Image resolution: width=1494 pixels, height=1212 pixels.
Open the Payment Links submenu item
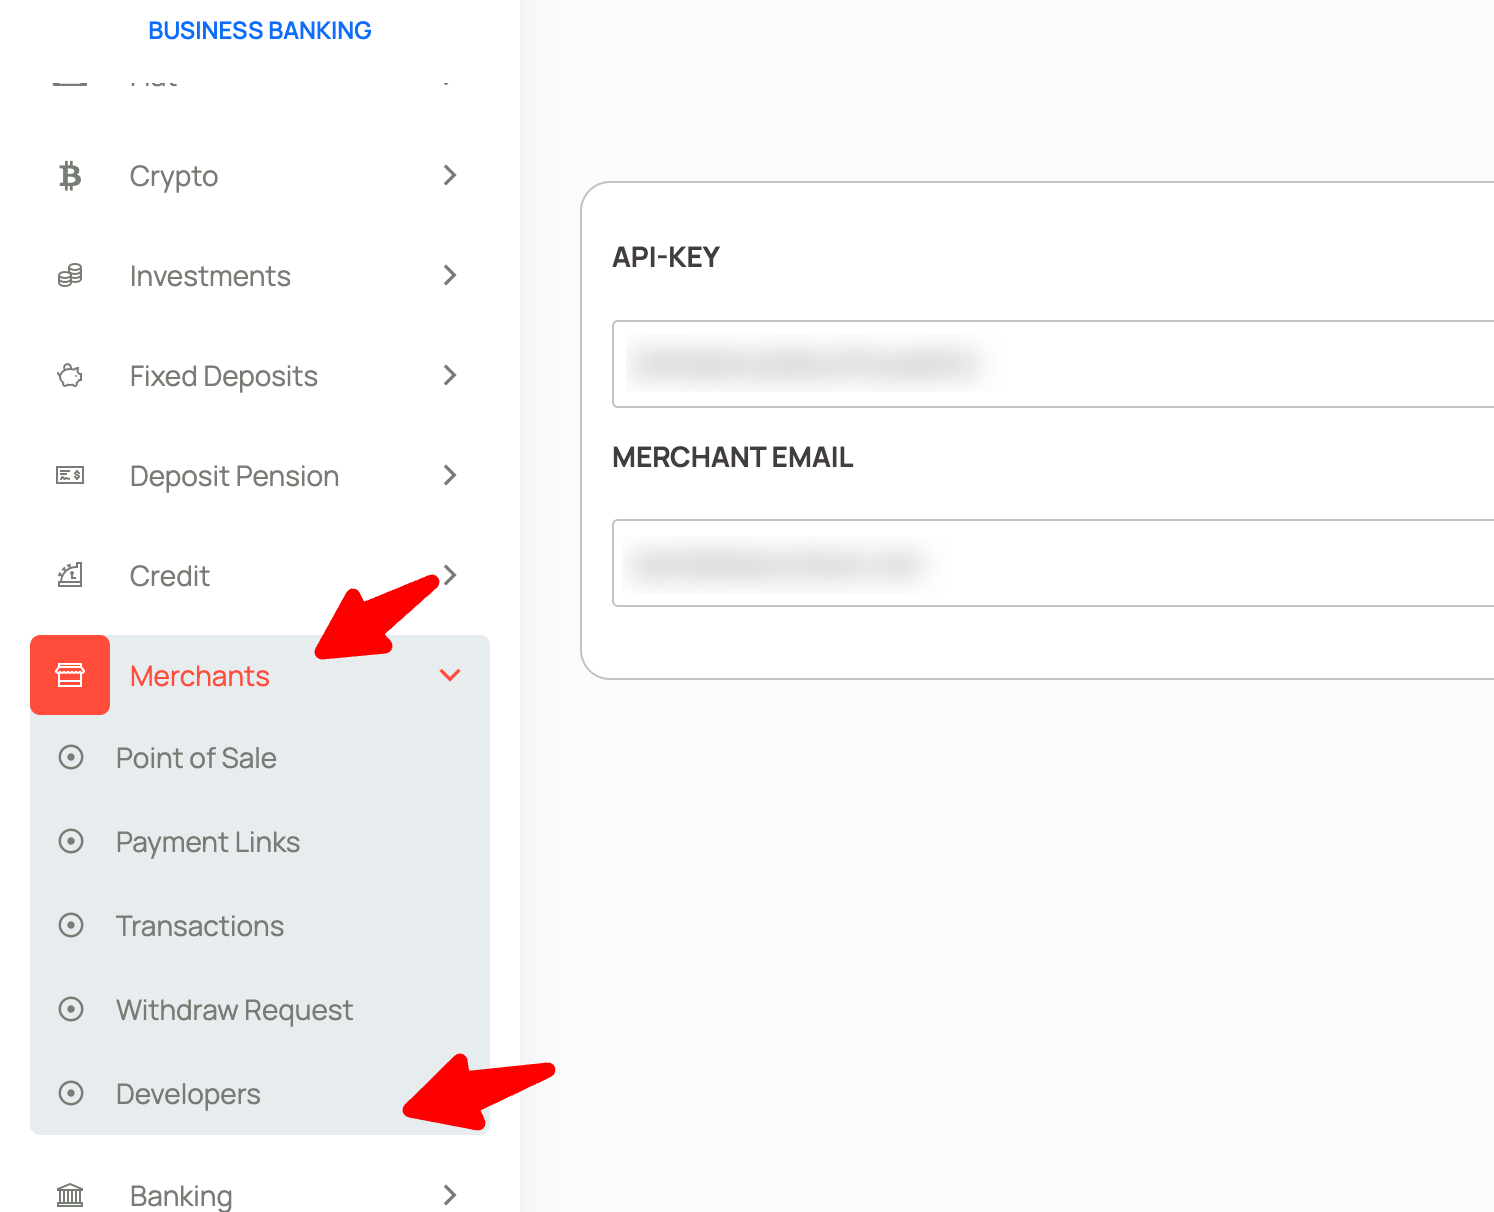pyautogui.click(x=208, y=842)
